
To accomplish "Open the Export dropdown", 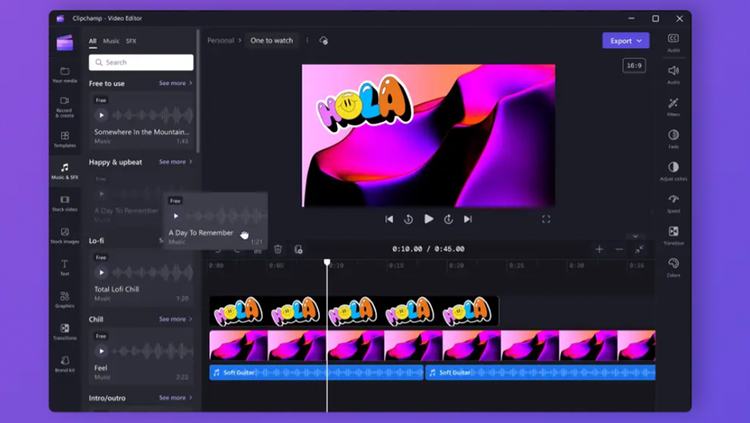I will click(626, 41).
